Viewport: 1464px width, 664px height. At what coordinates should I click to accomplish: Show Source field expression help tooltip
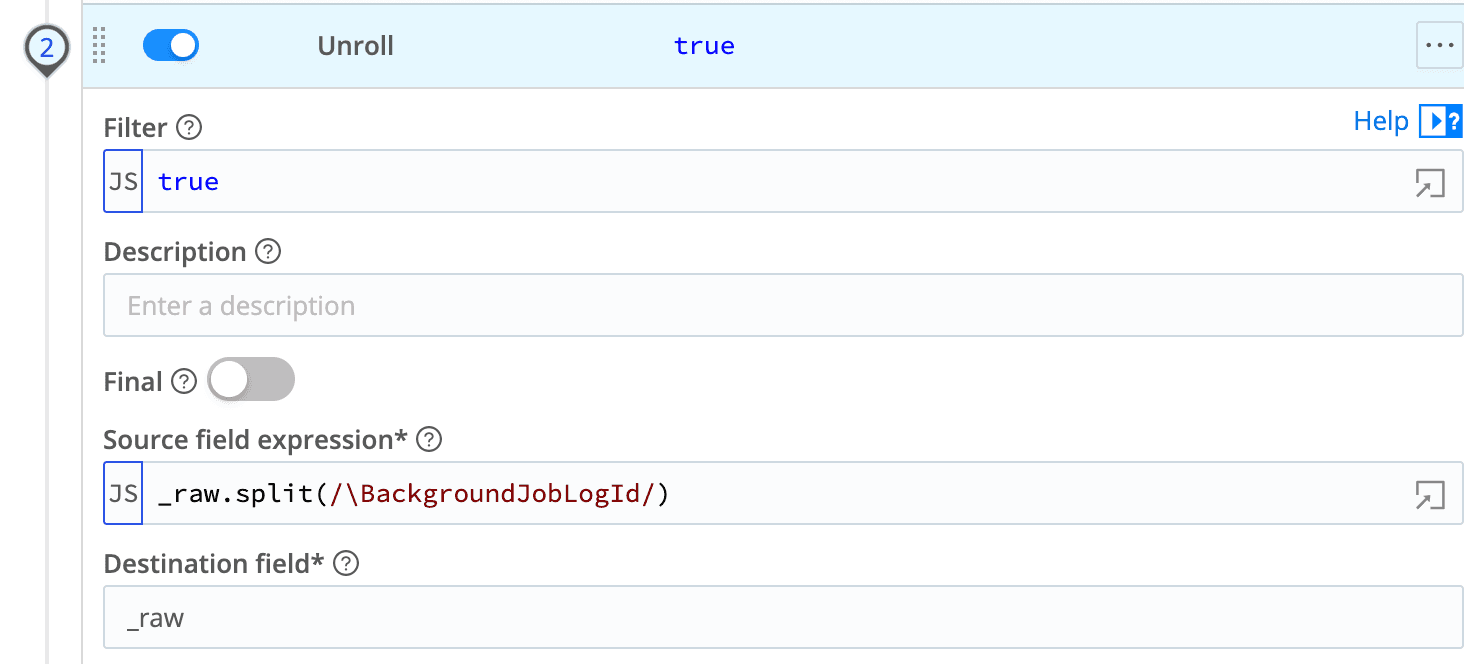click(x=429, y=440)
